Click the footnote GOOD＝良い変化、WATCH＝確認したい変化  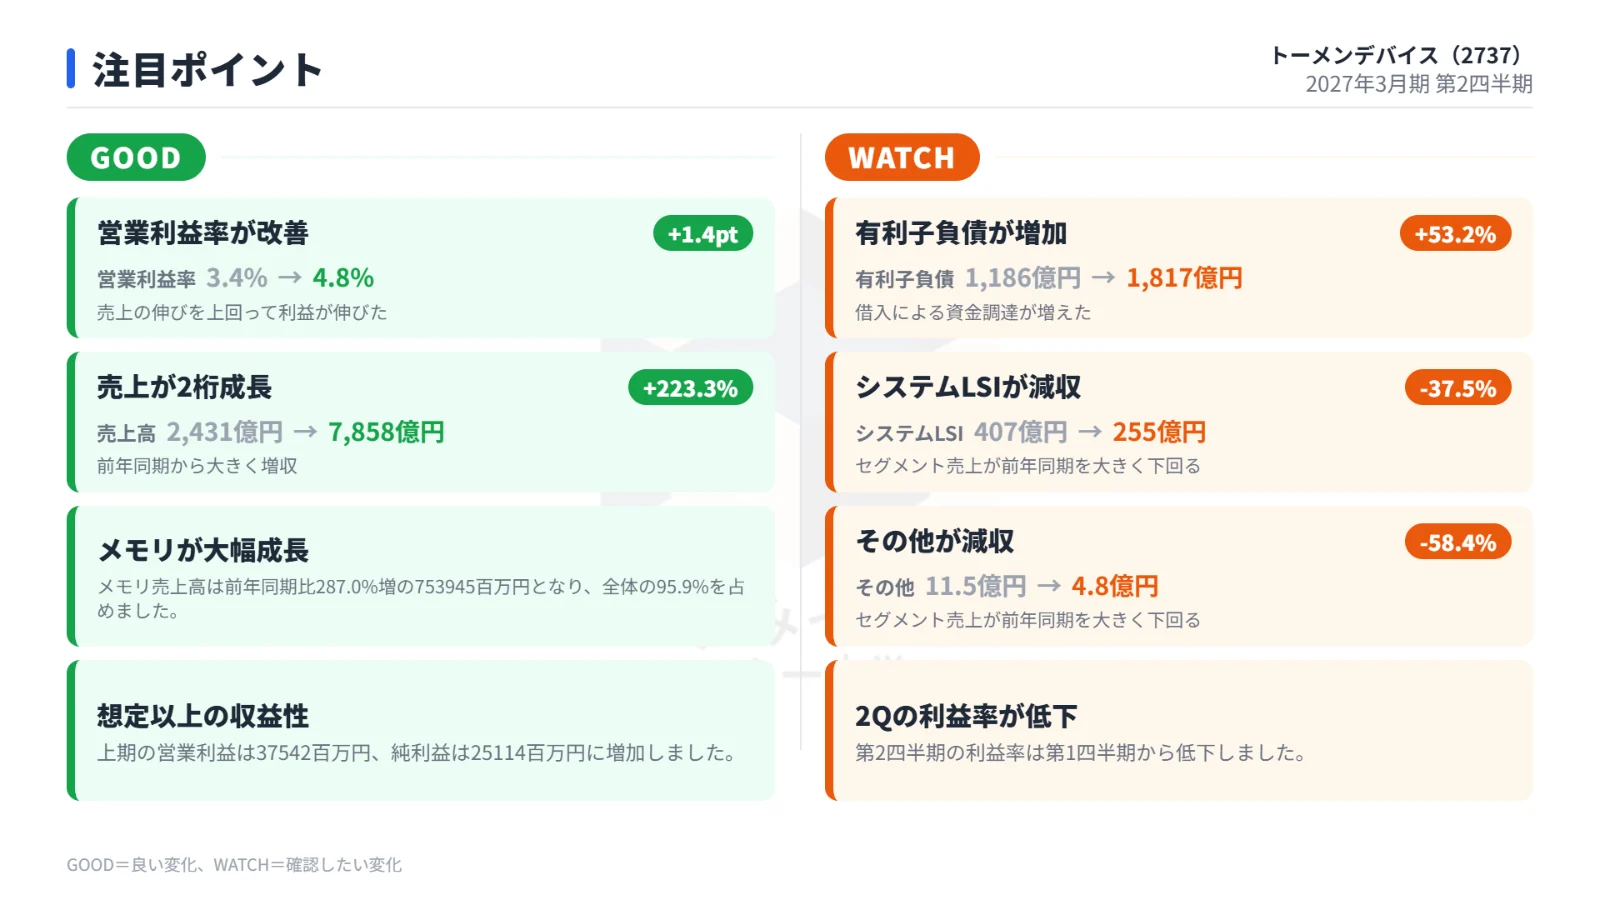pyautogui.click(x=234, y=864)
